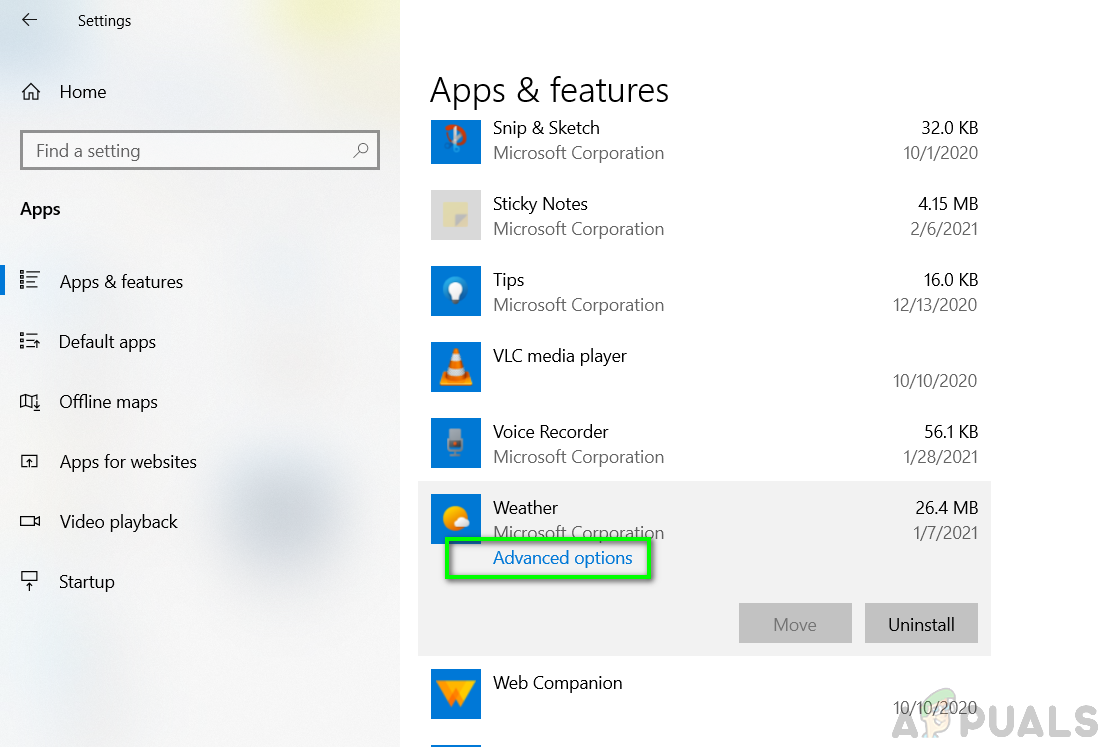Click the Home icon in the sidebar

coord(31,92)
